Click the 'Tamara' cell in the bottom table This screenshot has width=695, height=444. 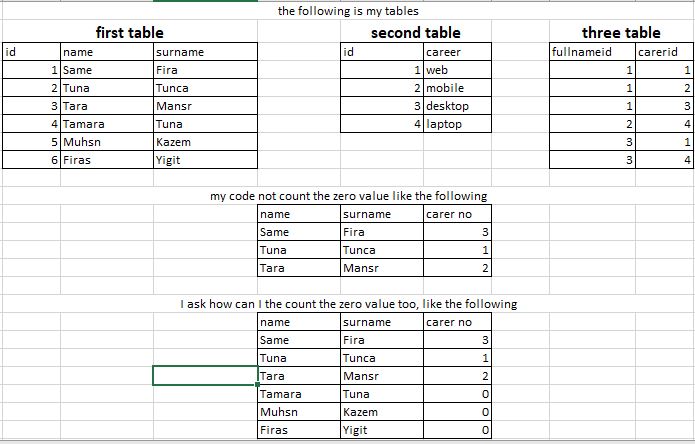coord(299,394)
